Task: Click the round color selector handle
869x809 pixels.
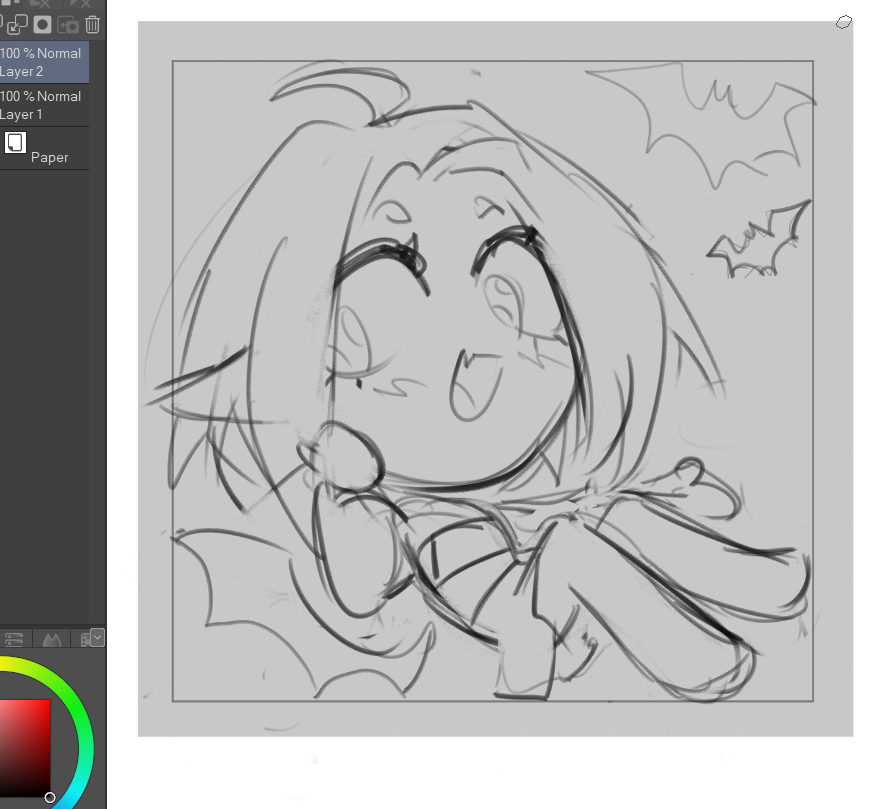Action: pos(50,797)
